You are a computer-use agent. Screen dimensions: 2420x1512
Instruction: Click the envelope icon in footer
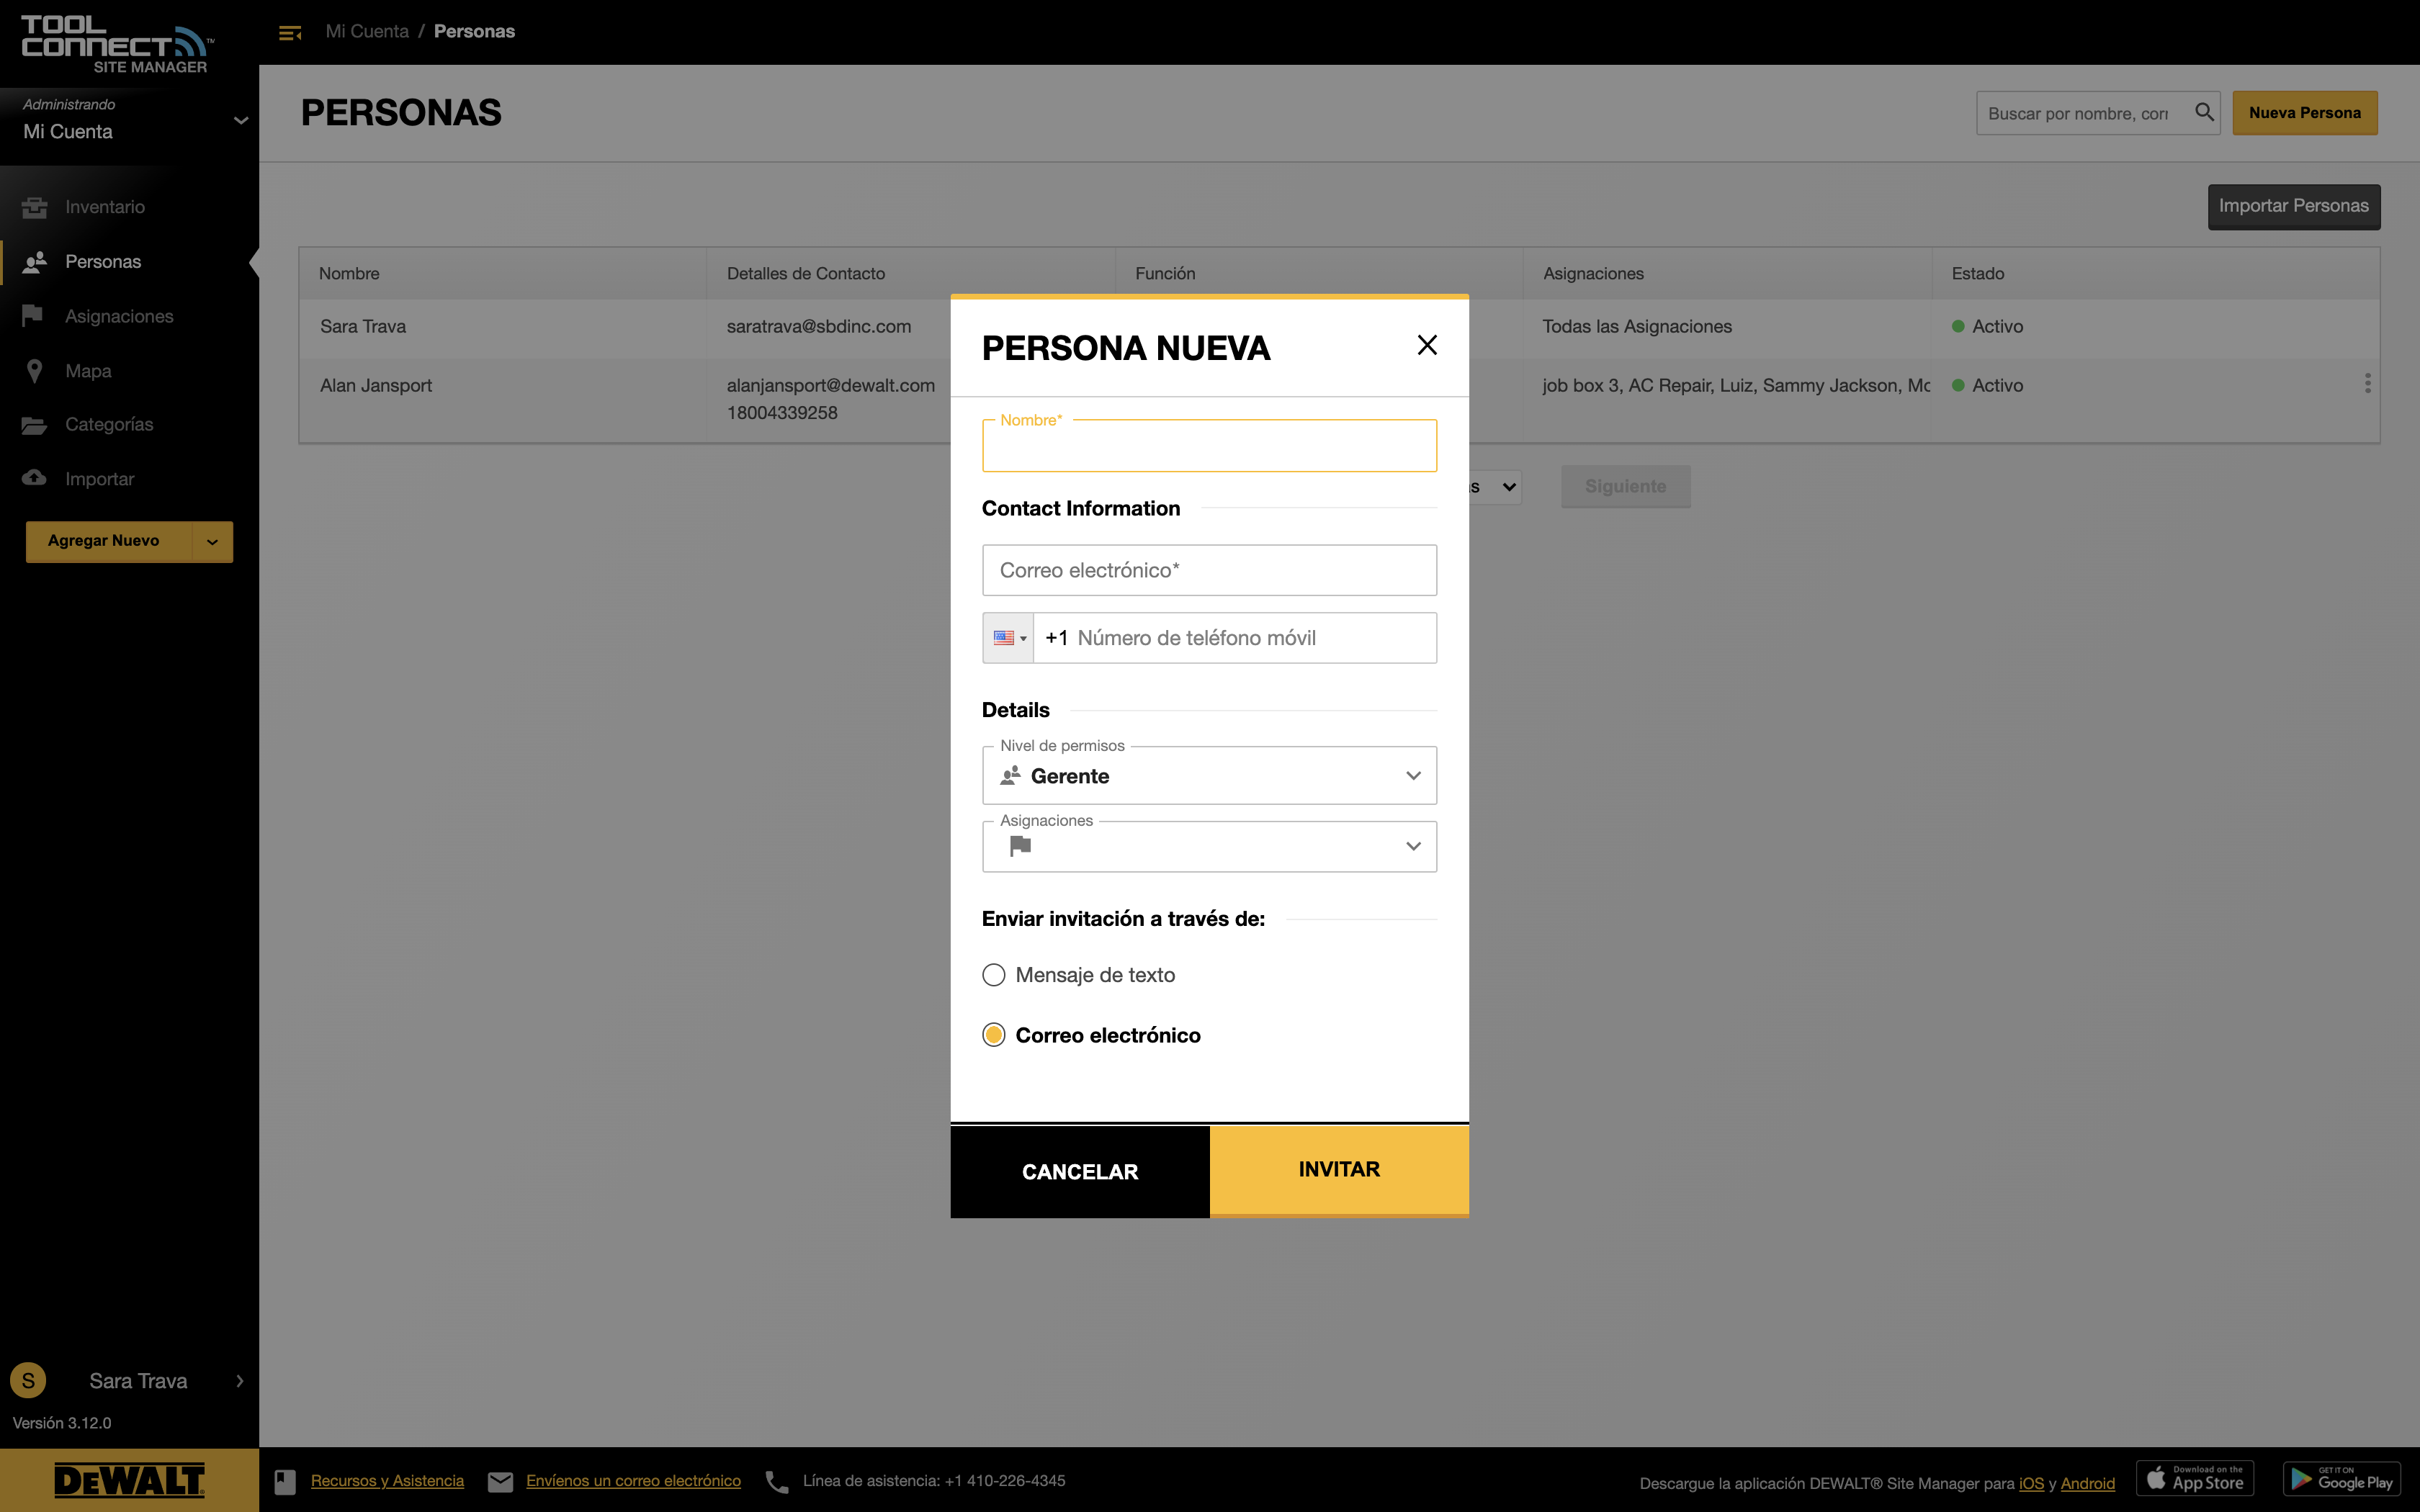point(500,1481)
